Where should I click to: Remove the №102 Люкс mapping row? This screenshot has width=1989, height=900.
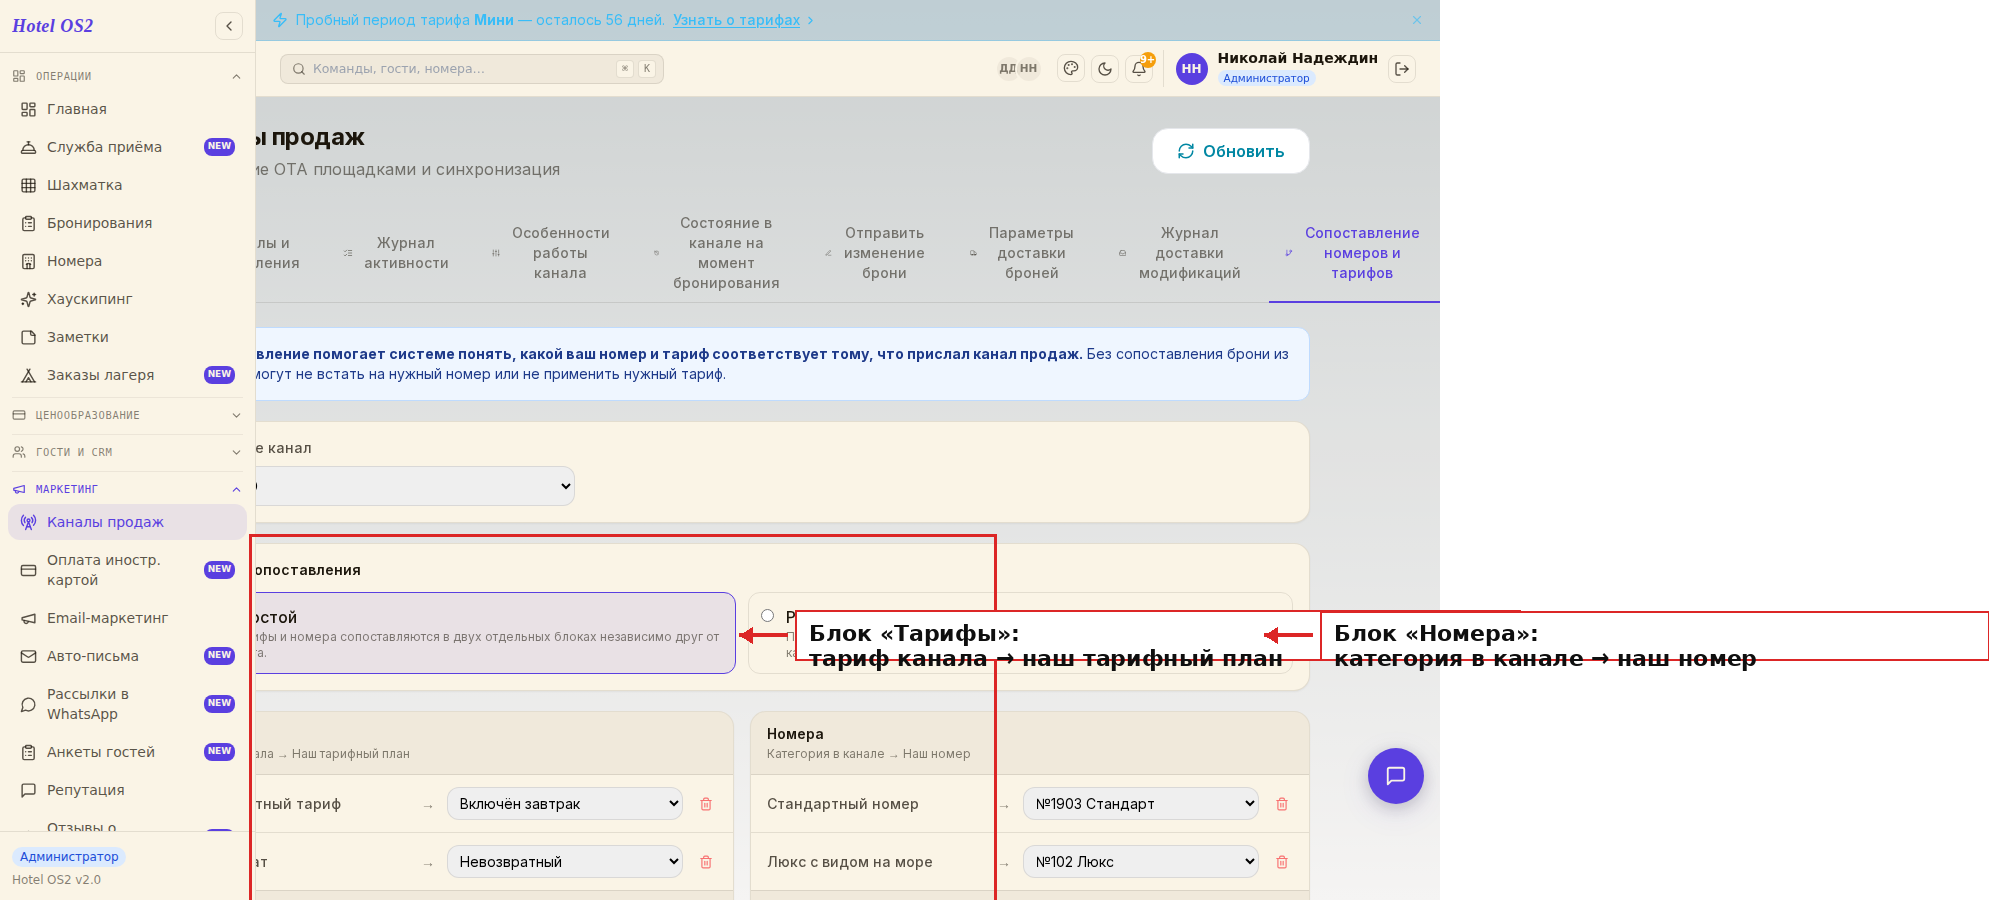1282,862
